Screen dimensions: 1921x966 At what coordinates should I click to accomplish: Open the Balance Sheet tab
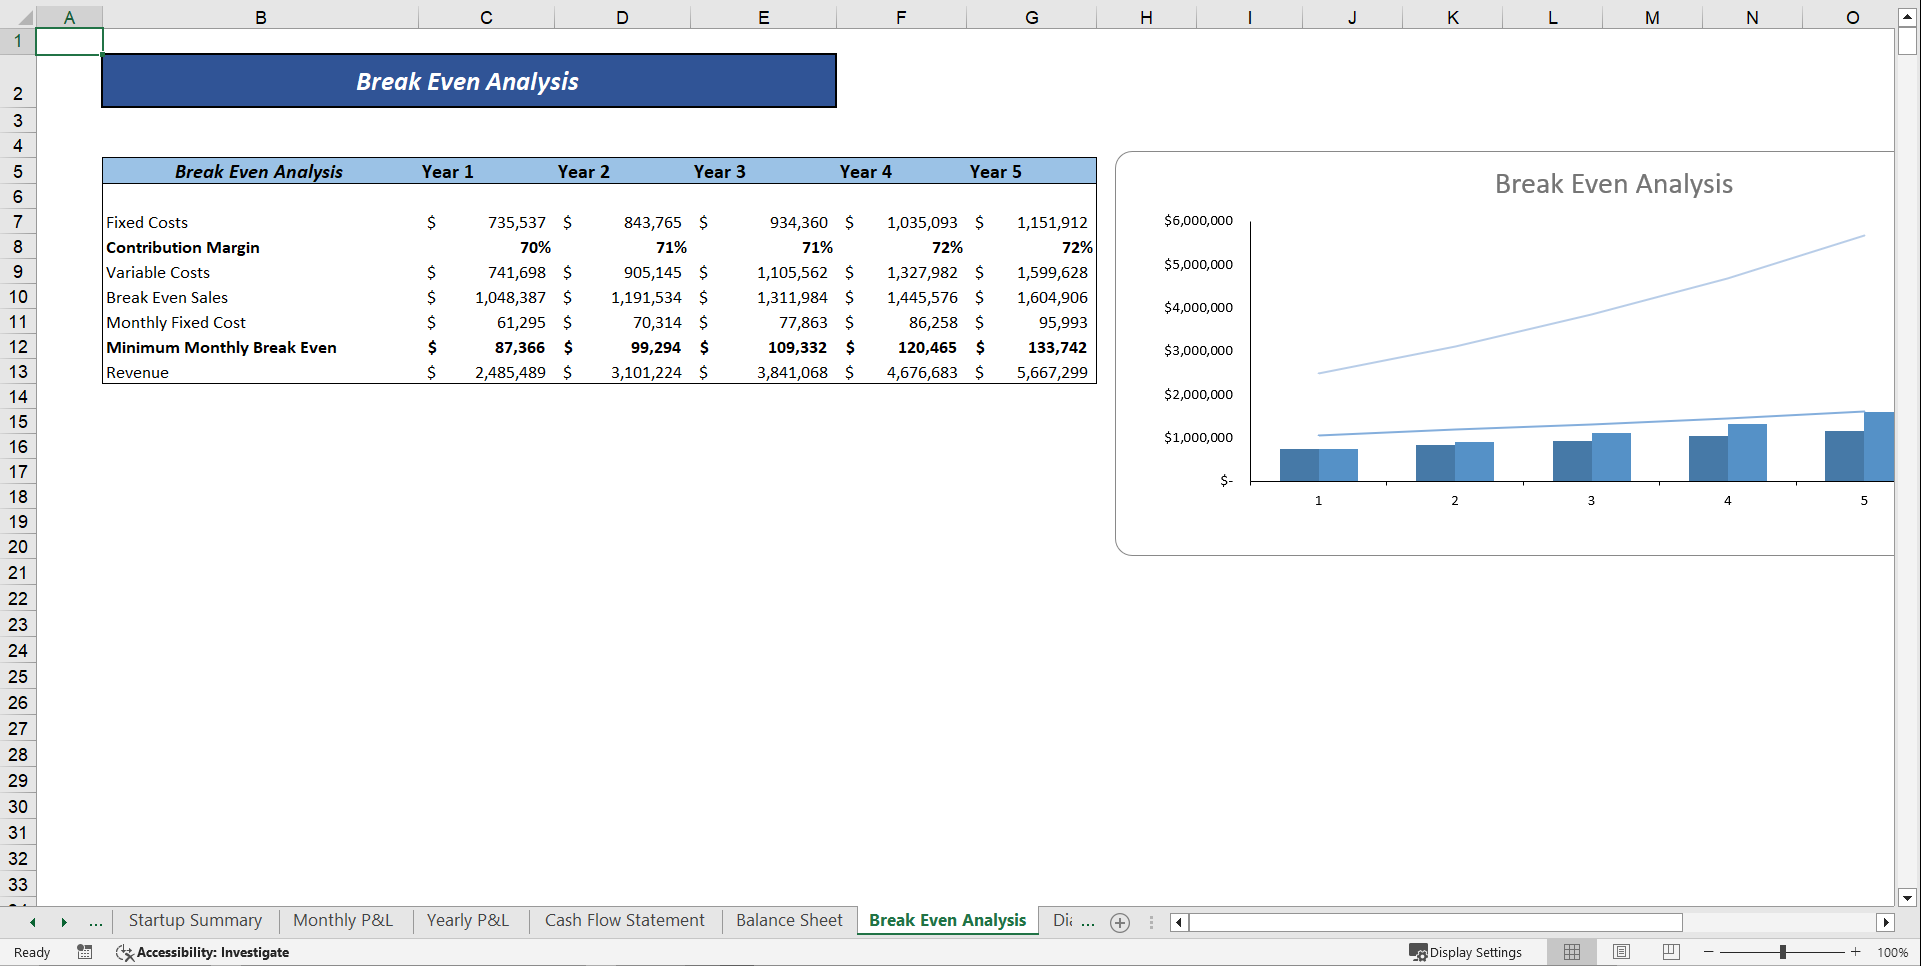(x=789, y=920)
